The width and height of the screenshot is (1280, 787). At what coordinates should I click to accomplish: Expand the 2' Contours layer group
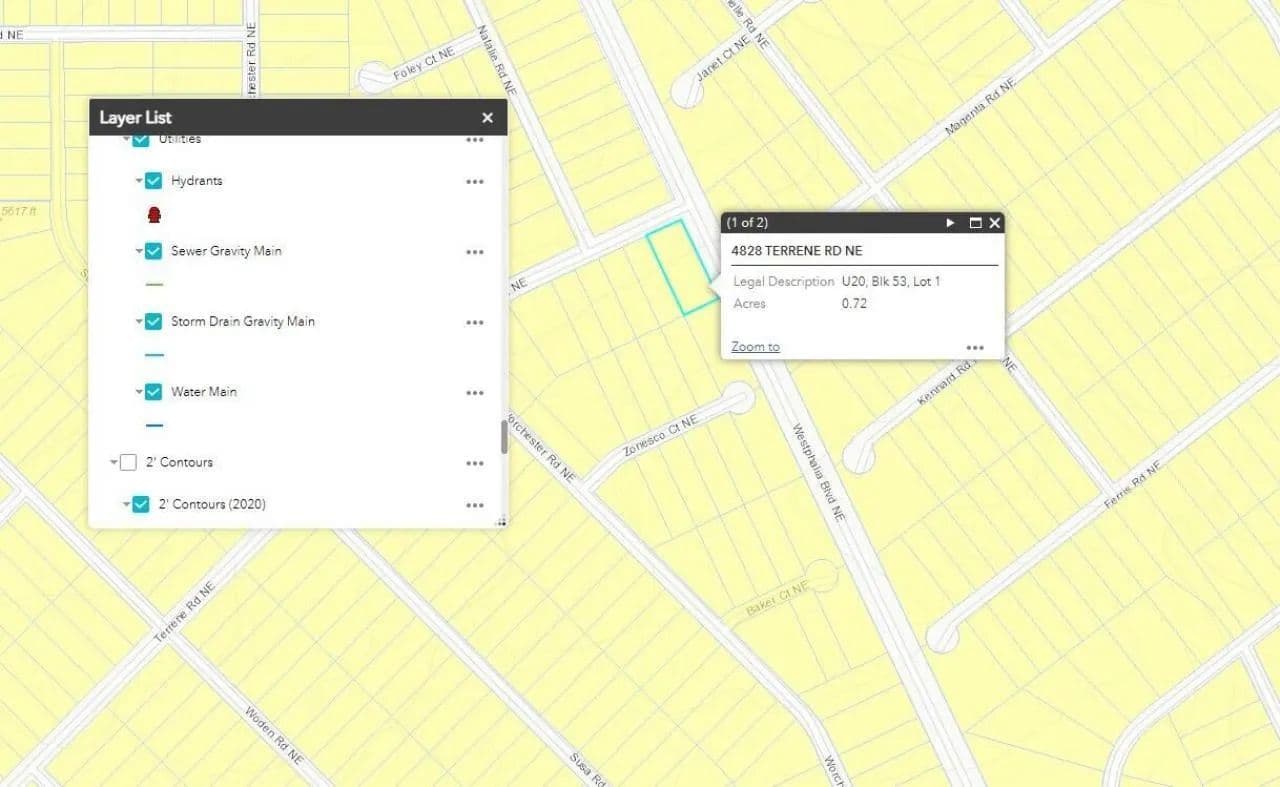114,463
